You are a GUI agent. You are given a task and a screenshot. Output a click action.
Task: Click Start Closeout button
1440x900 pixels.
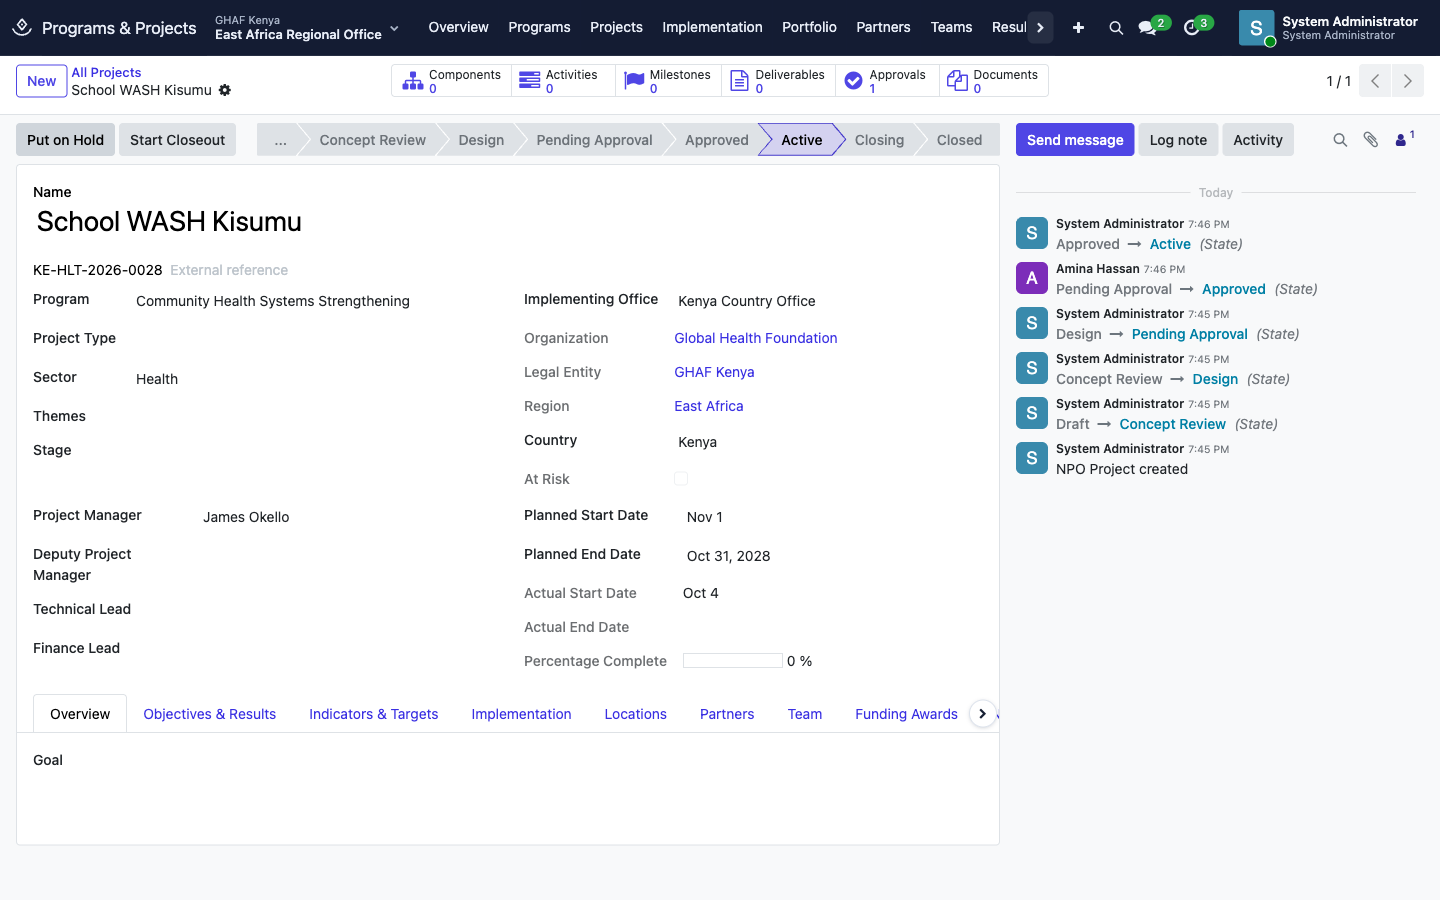tap(177, 140)
